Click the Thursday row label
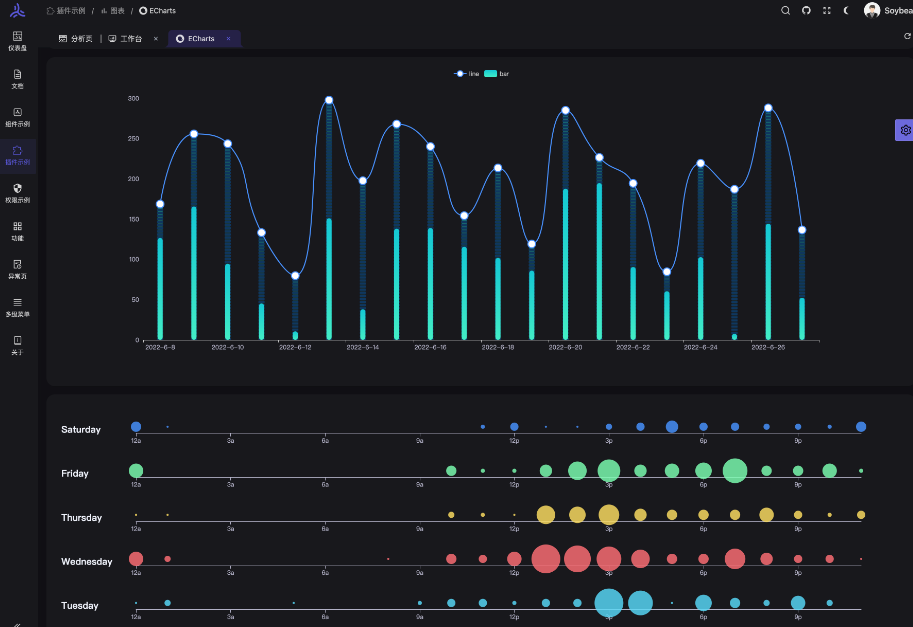The width and height of the screenshot is (913, 627). tap(82, 518)
